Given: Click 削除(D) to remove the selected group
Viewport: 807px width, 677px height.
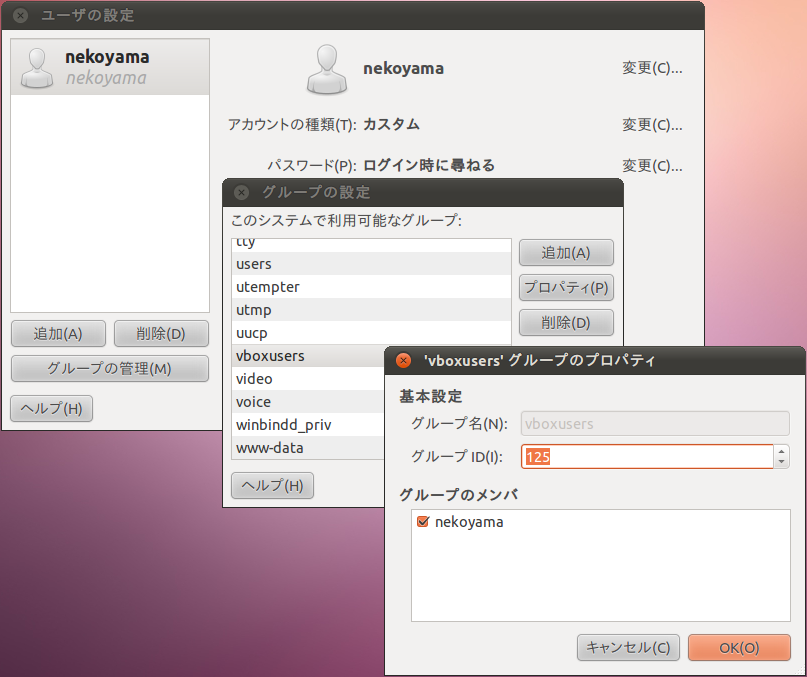Looking at the screenshot, I should click(565, 322).
